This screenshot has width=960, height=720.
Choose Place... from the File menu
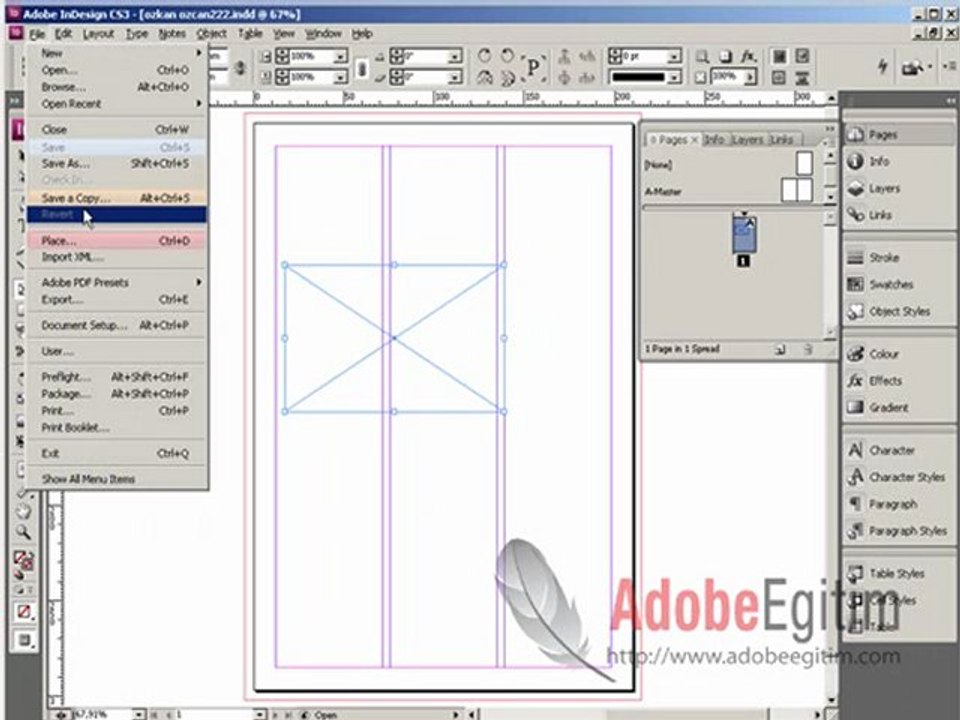pos(116,241)
